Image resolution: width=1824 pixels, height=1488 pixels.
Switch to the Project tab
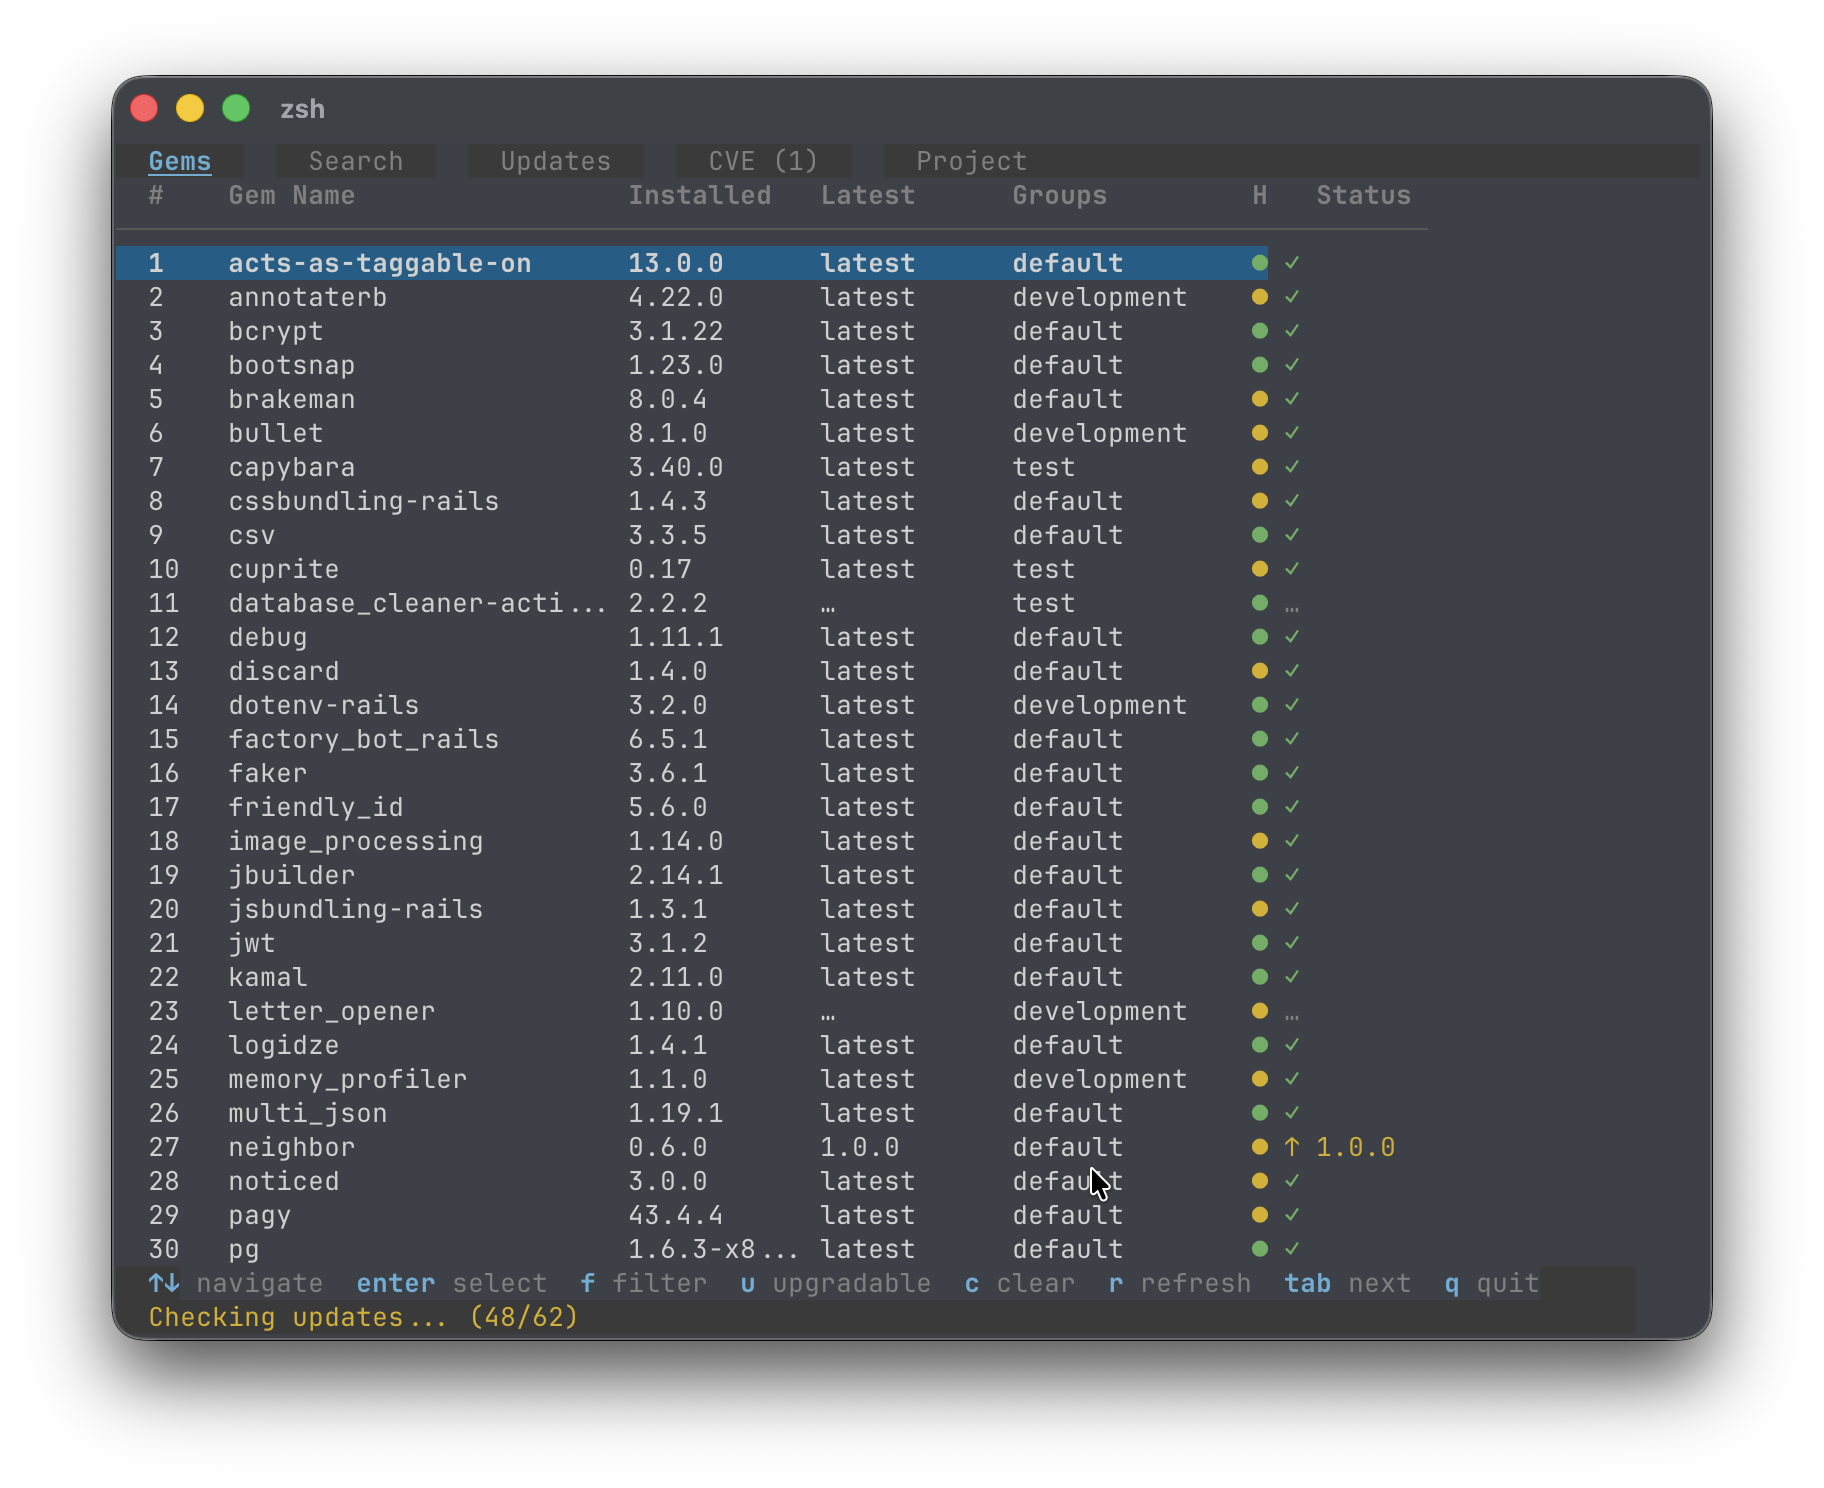(x=971, y=161)
